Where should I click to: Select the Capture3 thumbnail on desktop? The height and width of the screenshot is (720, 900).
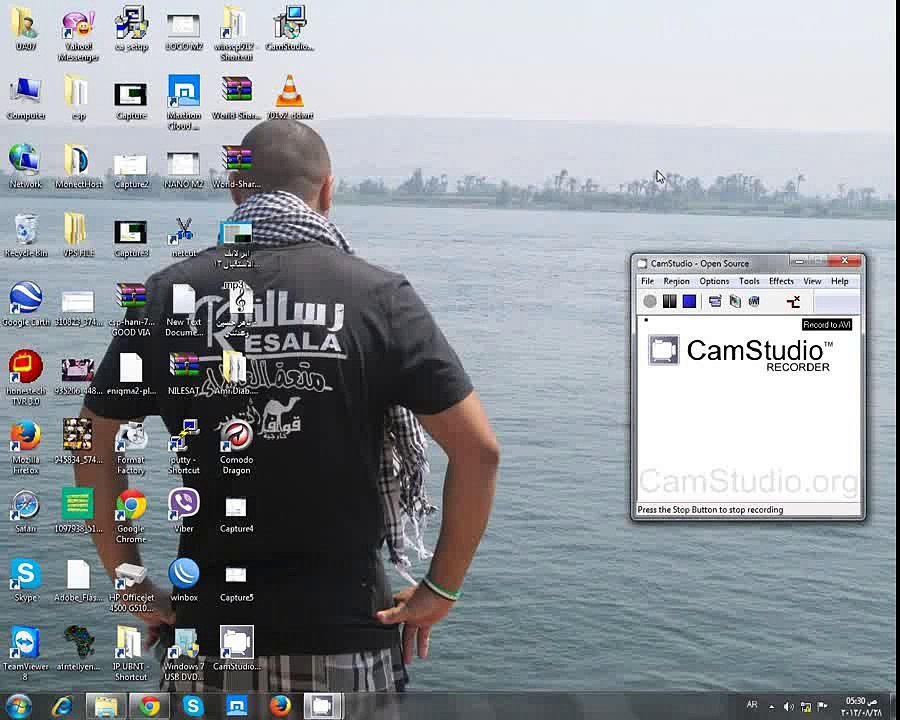(131, 238)
